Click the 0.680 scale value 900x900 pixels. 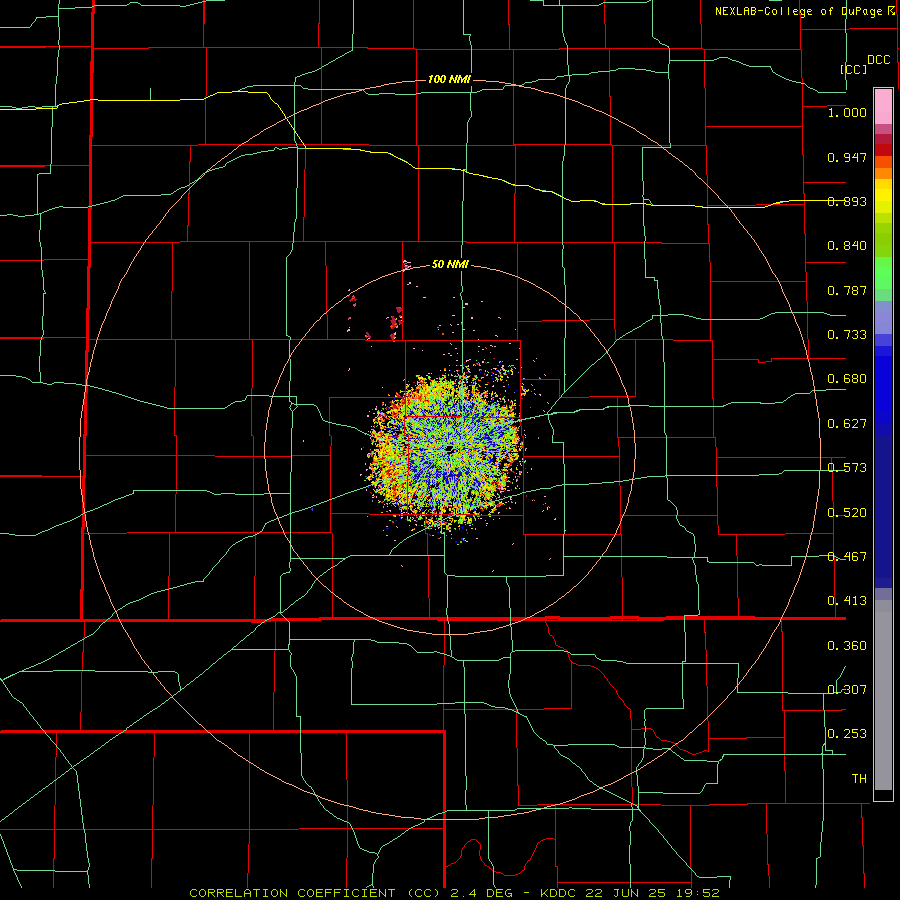tap(847, 379)
